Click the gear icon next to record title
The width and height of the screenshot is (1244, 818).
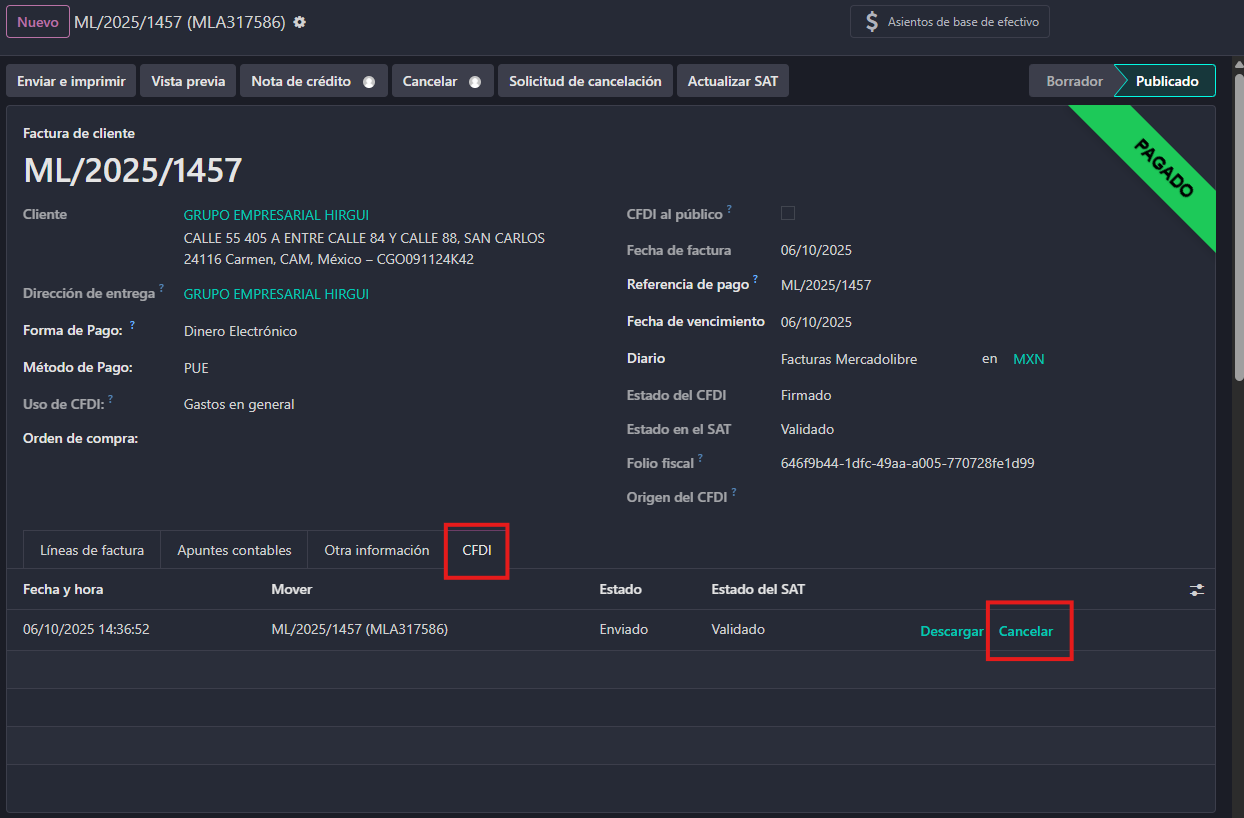coord(299,22)
